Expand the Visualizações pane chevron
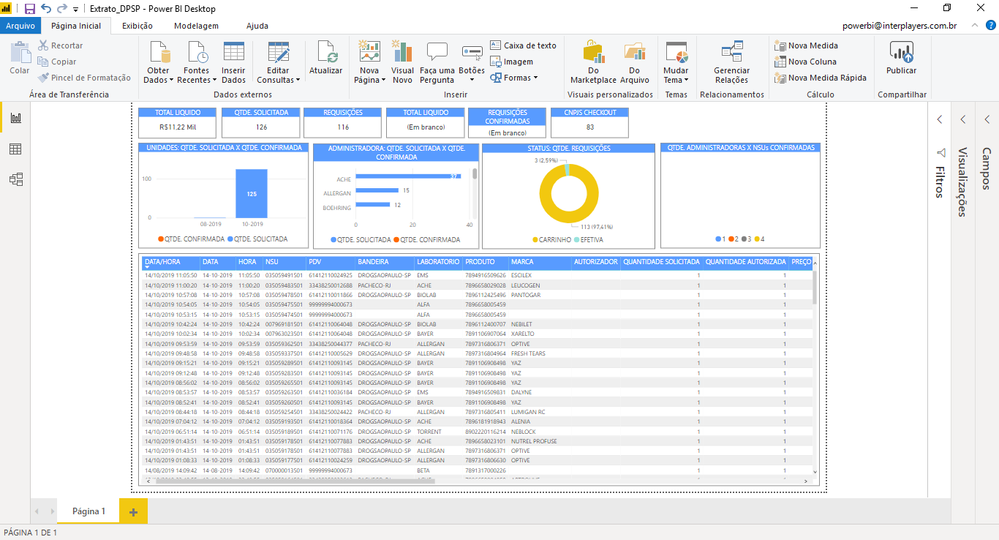Screen dimensions: 999x540 pos(963,119)
